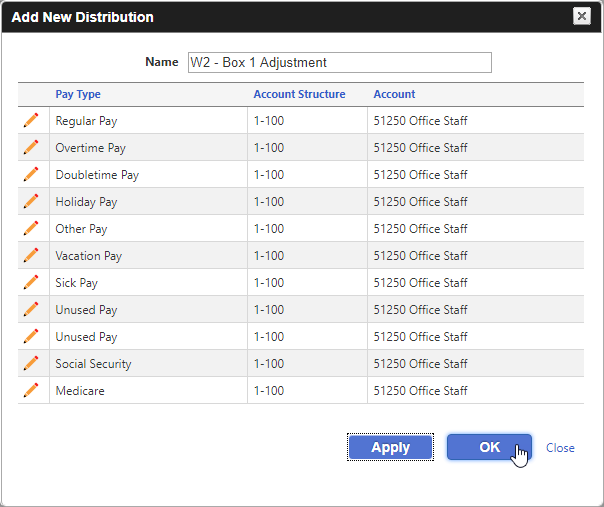This screenshot has height=507, width=604.
Task: Click pencil icon next to Medicare
Action: [31, 390]
